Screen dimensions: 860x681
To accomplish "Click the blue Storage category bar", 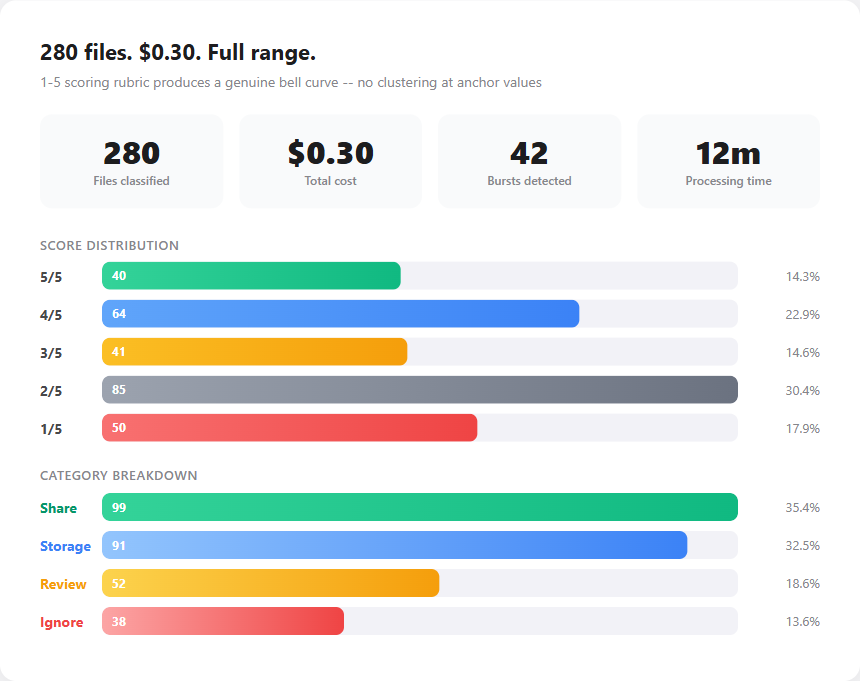I will [x=394, y=545].
